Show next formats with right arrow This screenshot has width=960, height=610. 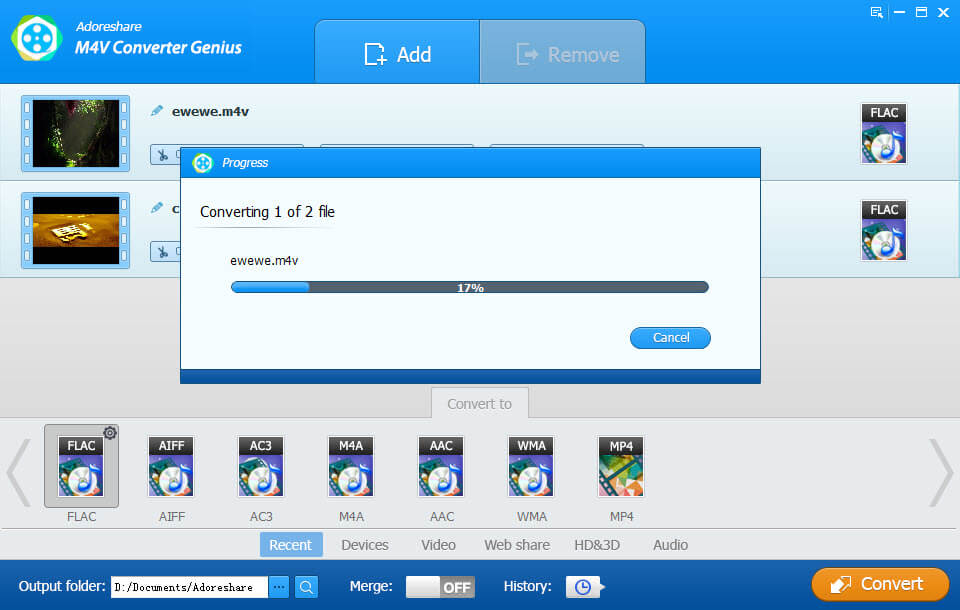pyautogui.click(x=940, y=472)
